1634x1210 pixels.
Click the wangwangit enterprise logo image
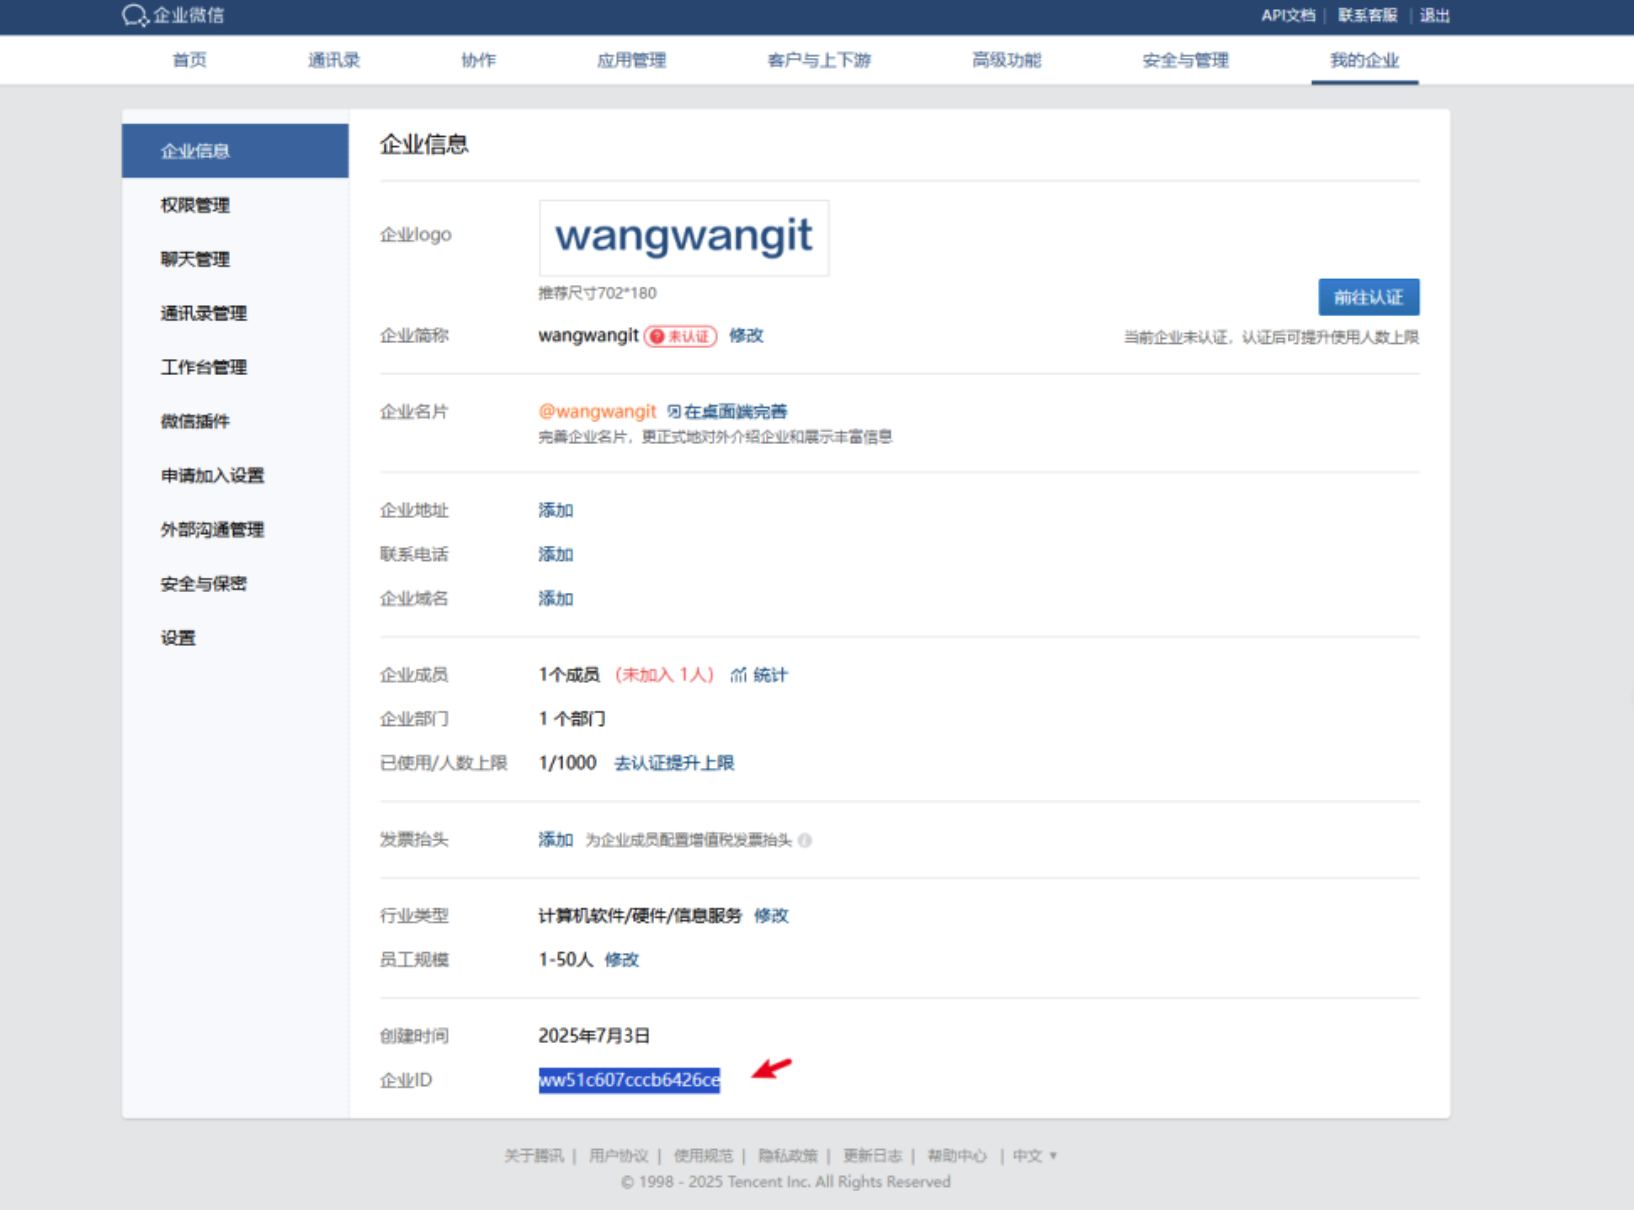click(684, 238)
